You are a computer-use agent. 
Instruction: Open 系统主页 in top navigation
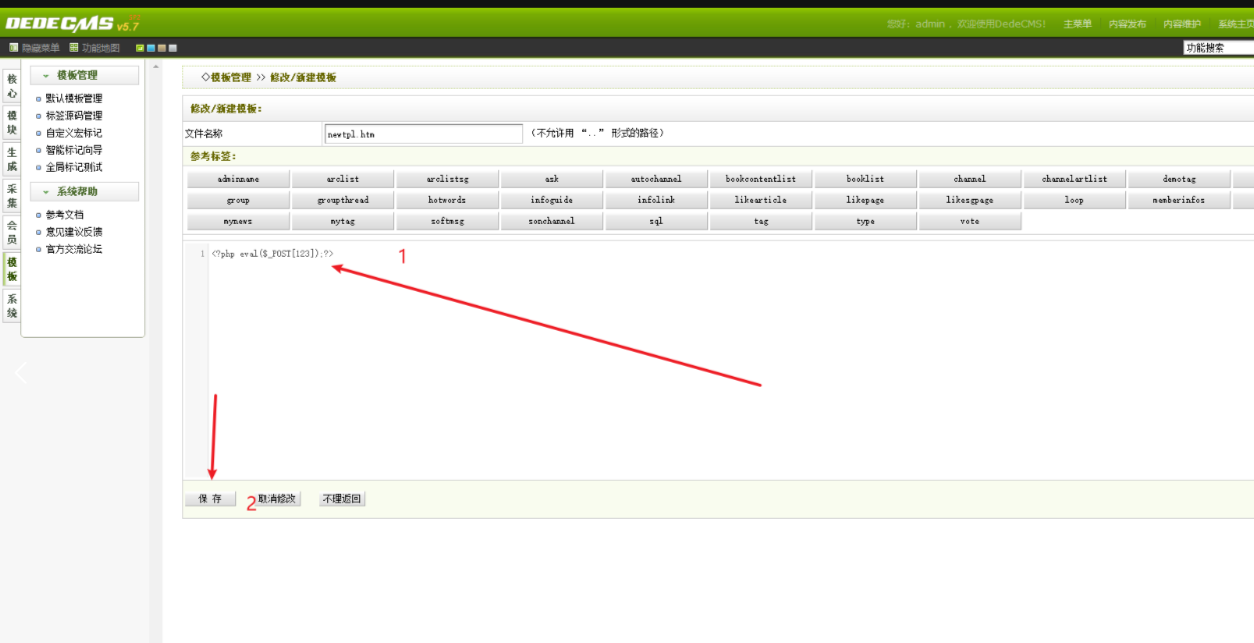click(x=1235, y=24)
